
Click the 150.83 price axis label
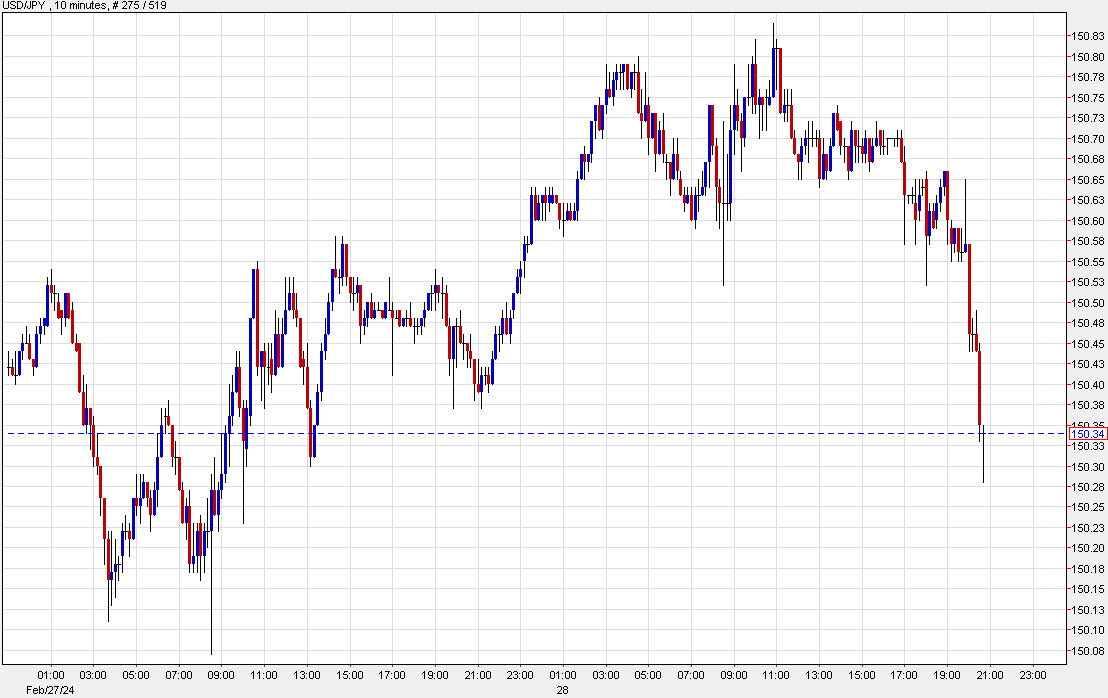(x=1088, y=36)
